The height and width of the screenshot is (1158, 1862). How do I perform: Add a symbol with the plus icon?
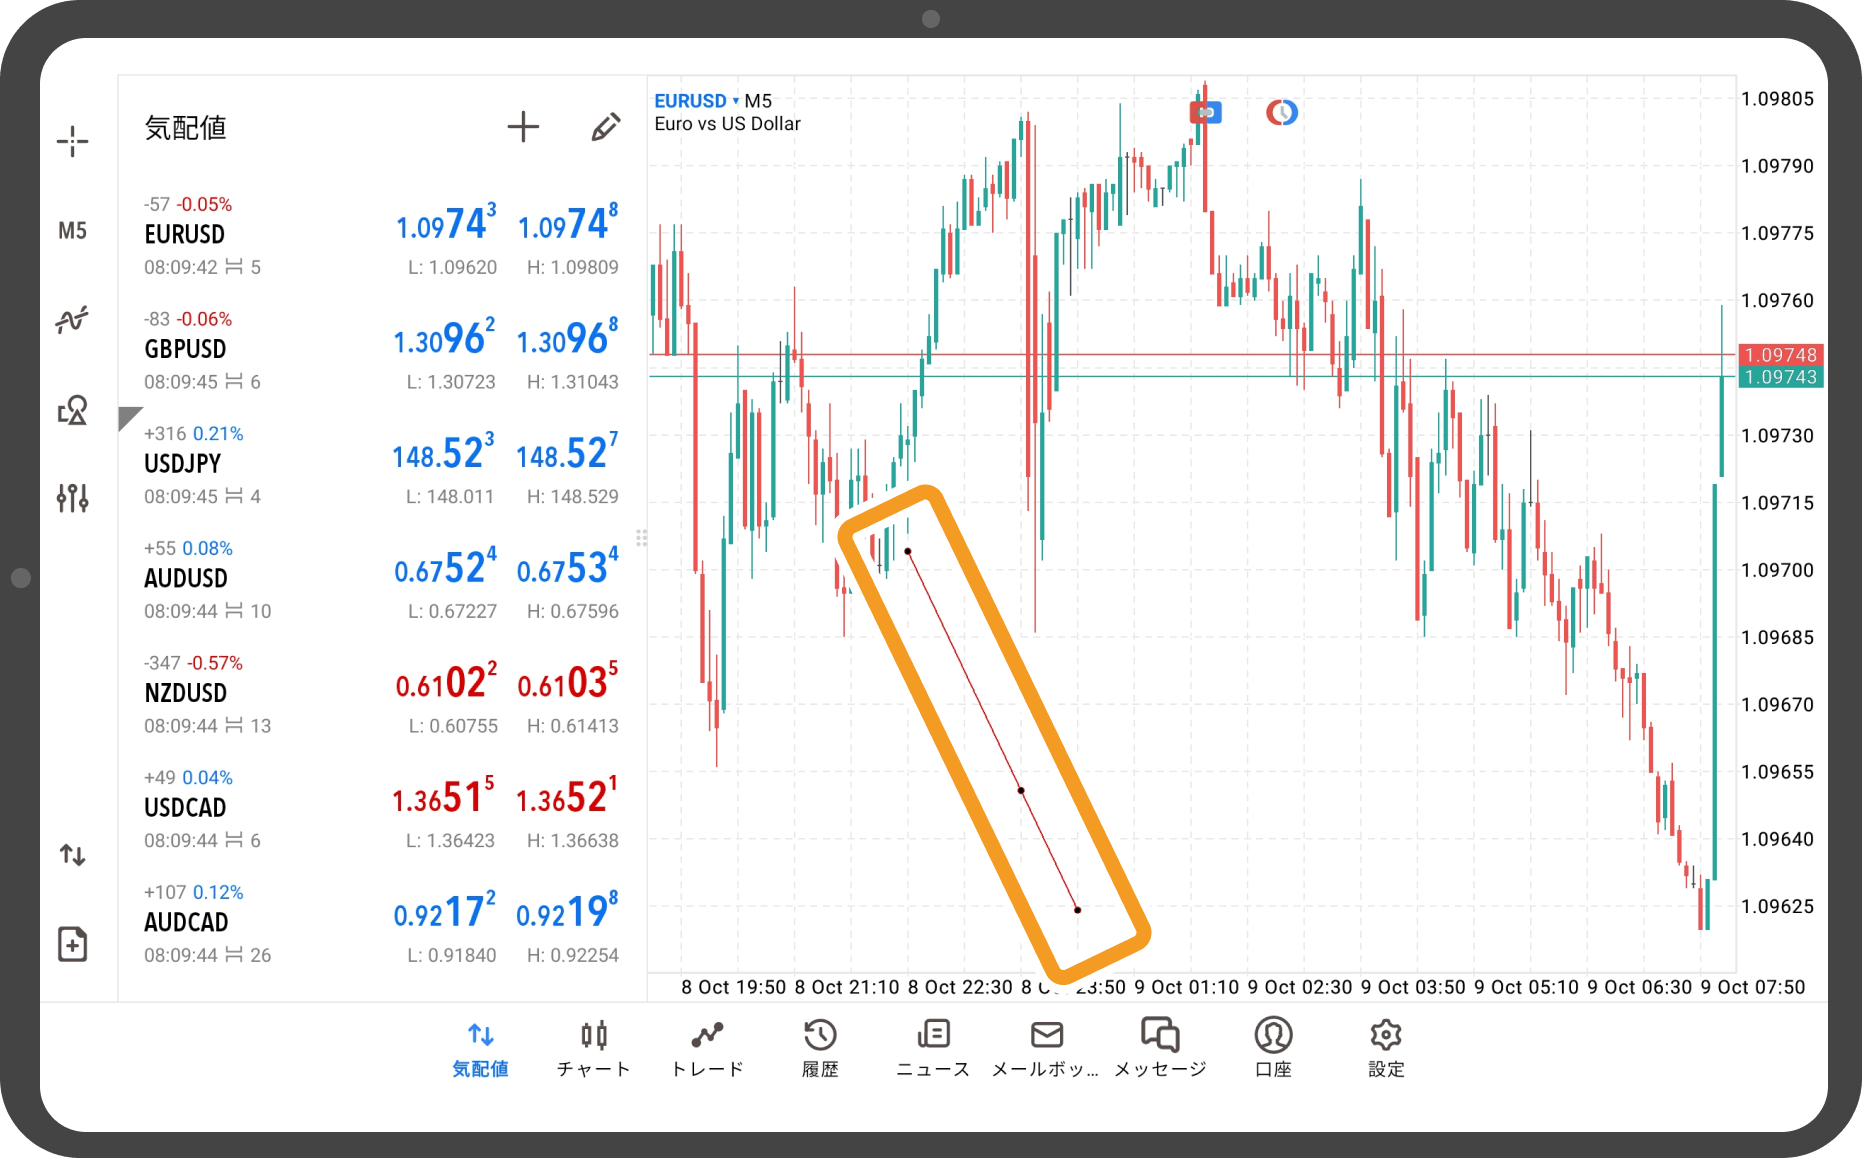(x=523, y=127)
